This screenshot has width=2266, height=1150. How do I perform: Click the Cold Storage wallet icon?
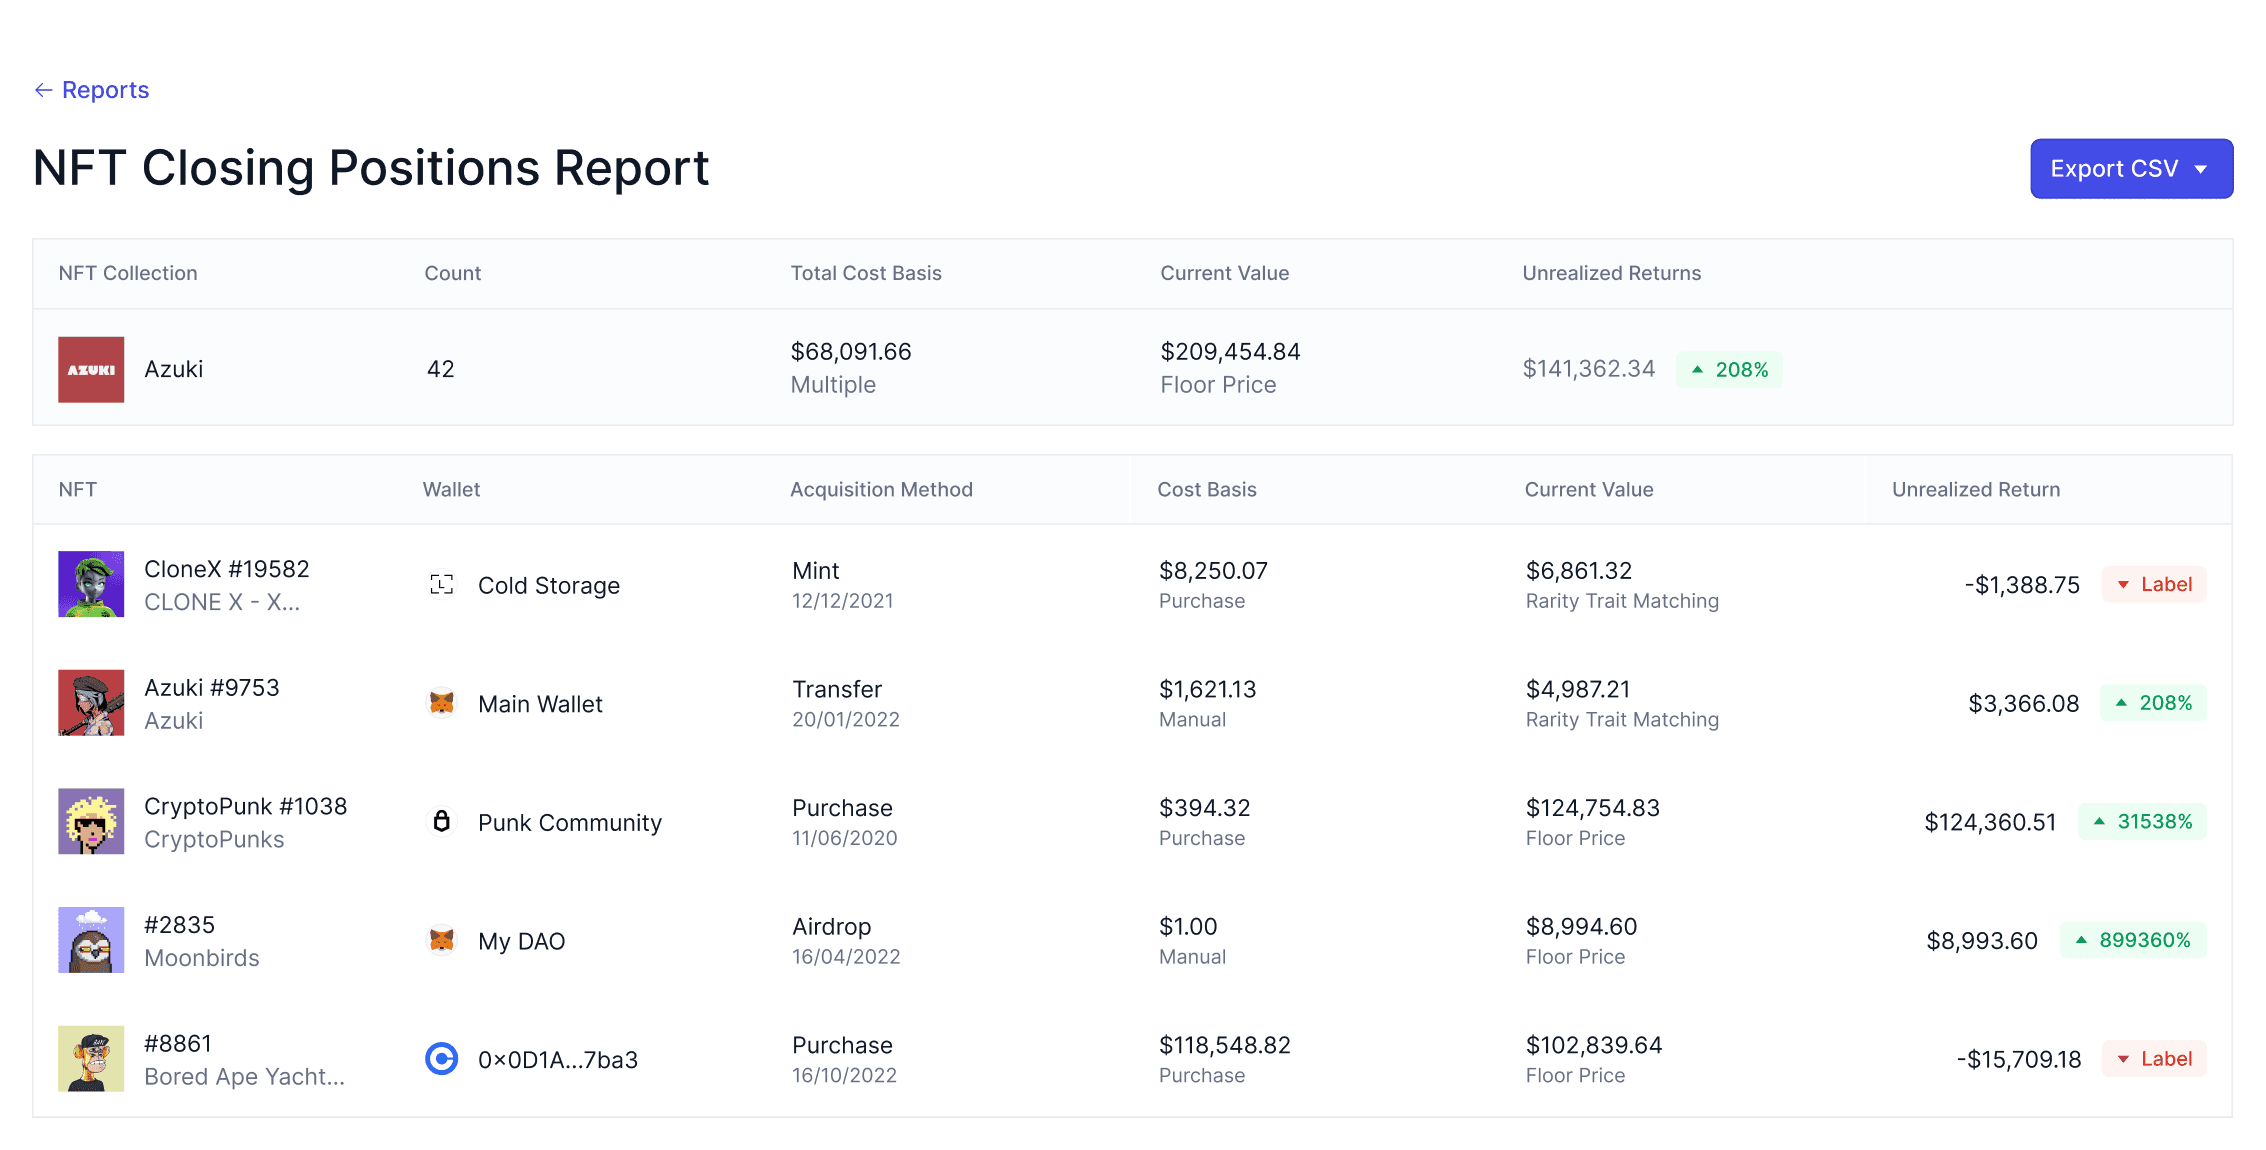pyautogui.click(x=442, y=585)
